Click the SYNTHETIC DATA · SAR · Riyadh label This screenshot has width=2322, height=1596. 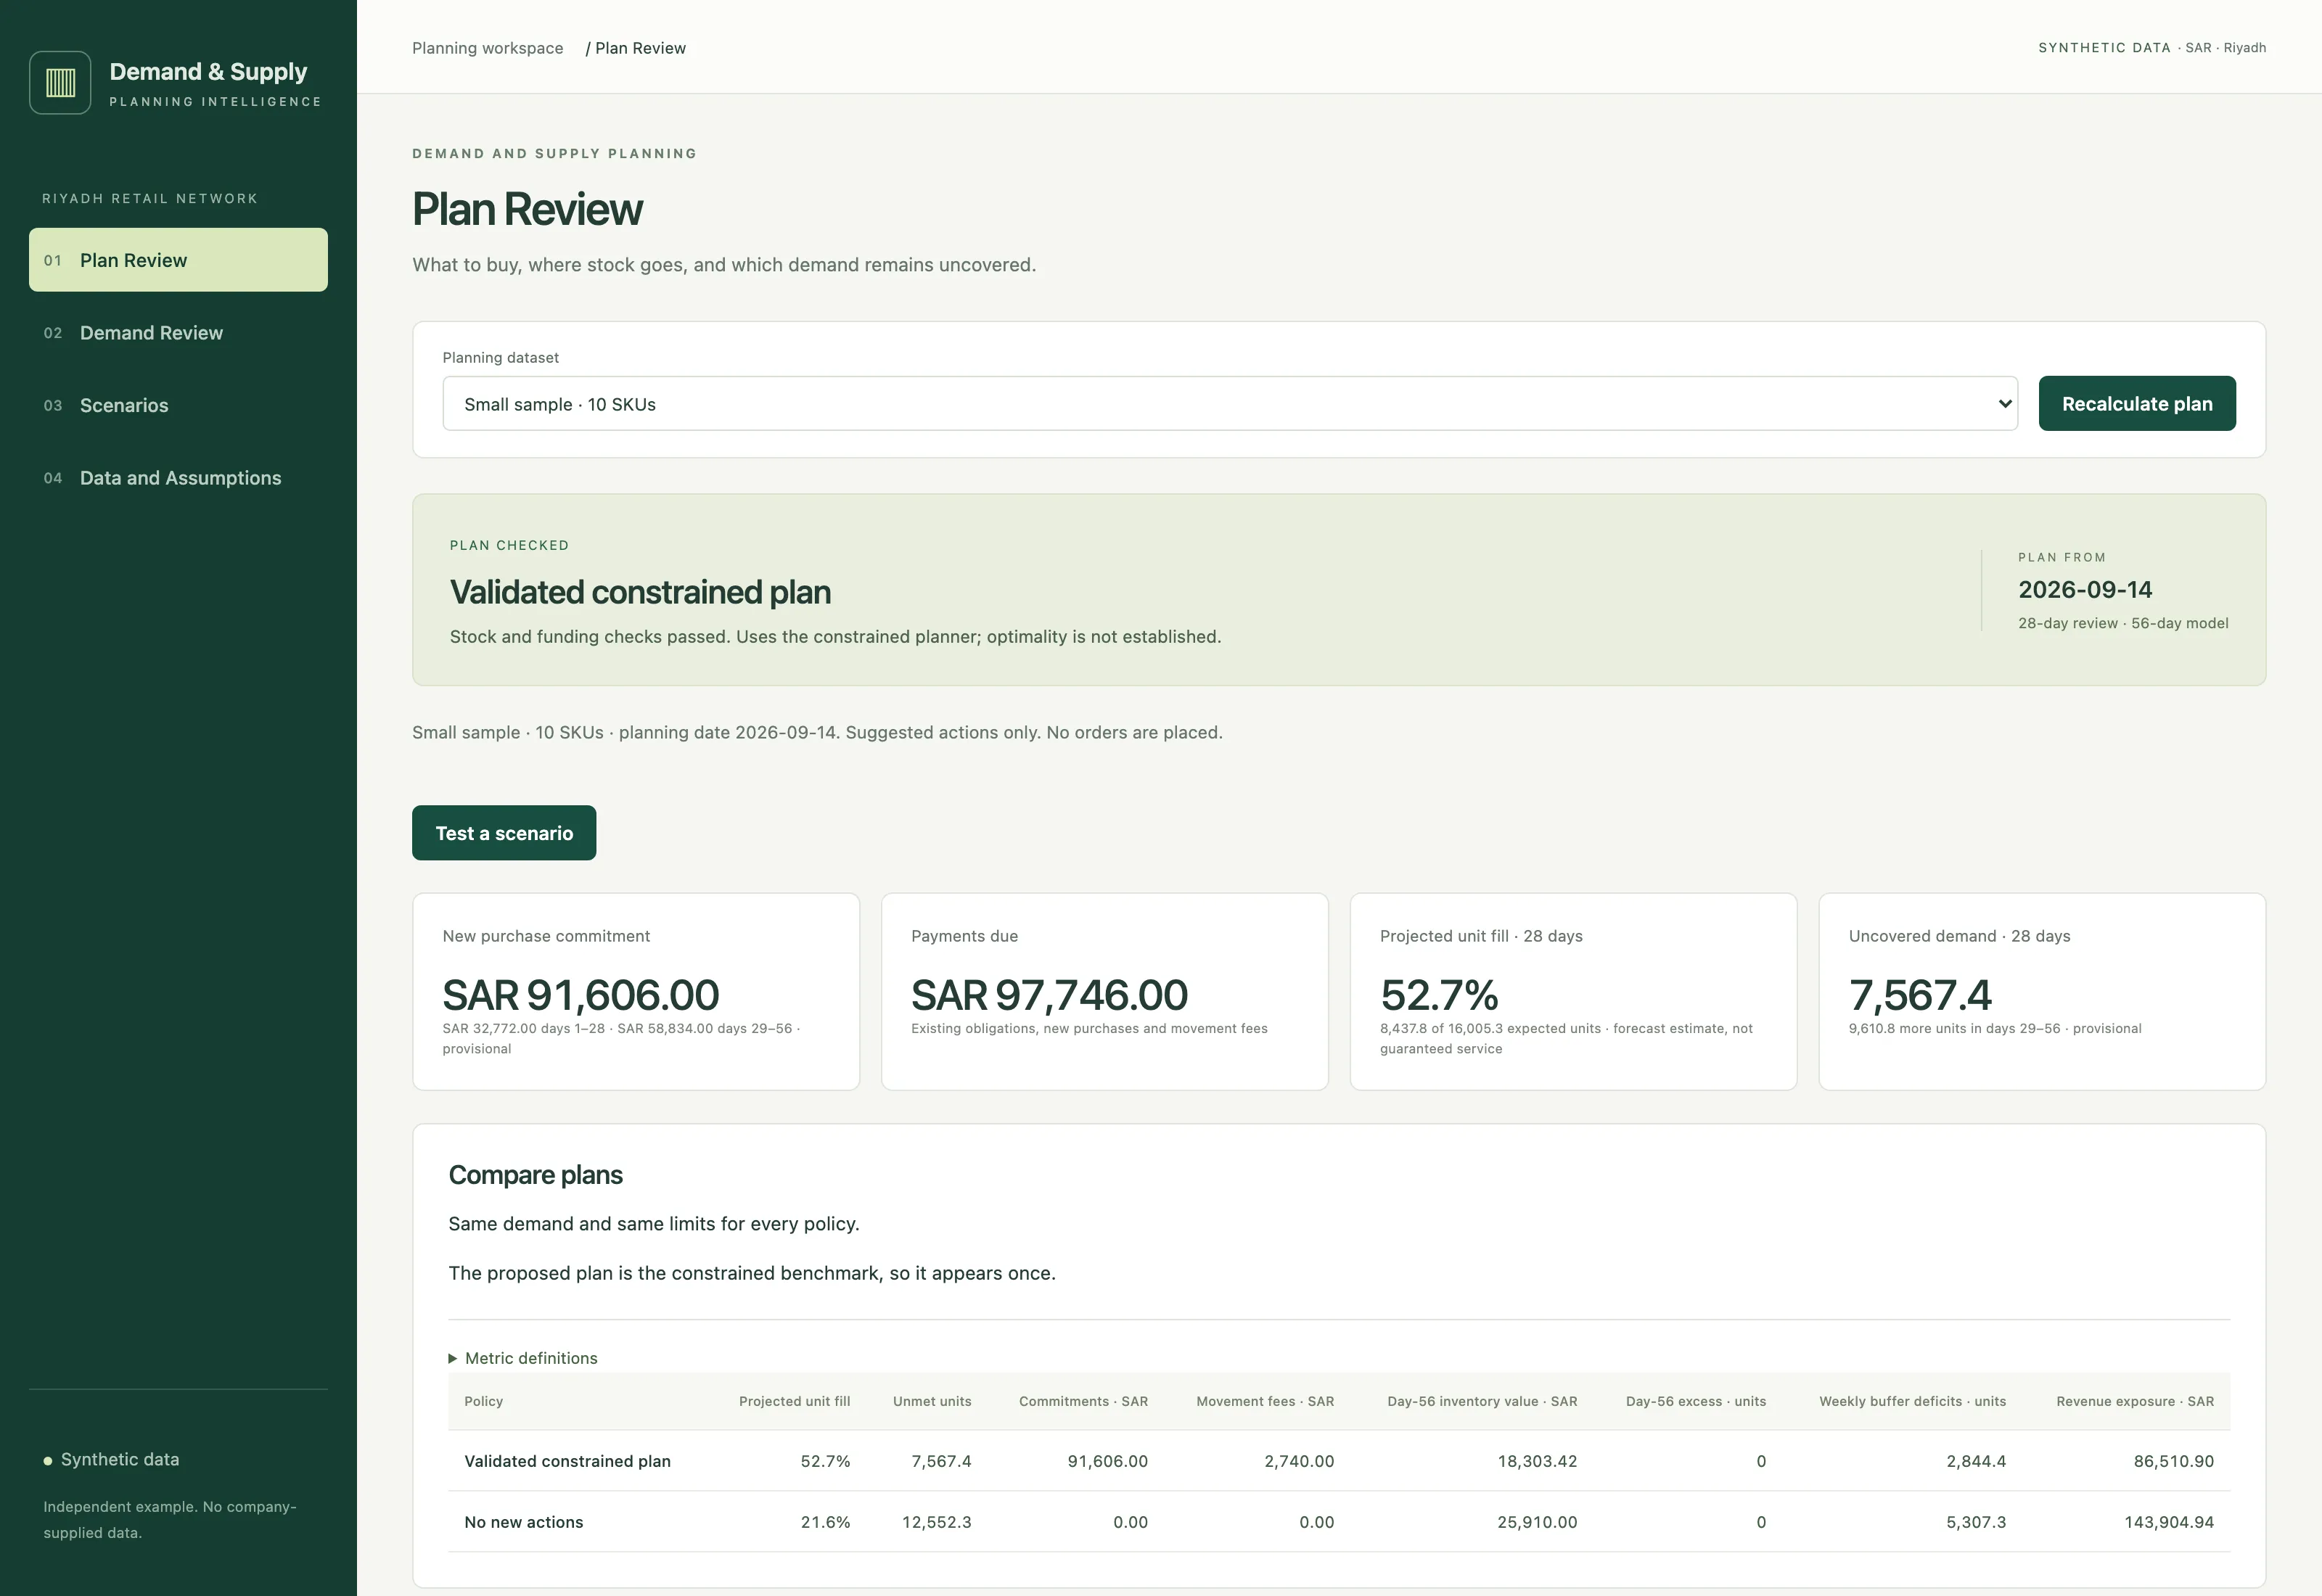pos(2152,48)
